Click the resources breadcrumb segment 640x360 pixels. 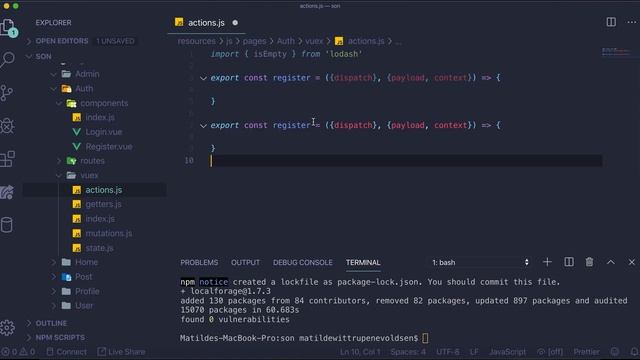(x=196, y=41)
